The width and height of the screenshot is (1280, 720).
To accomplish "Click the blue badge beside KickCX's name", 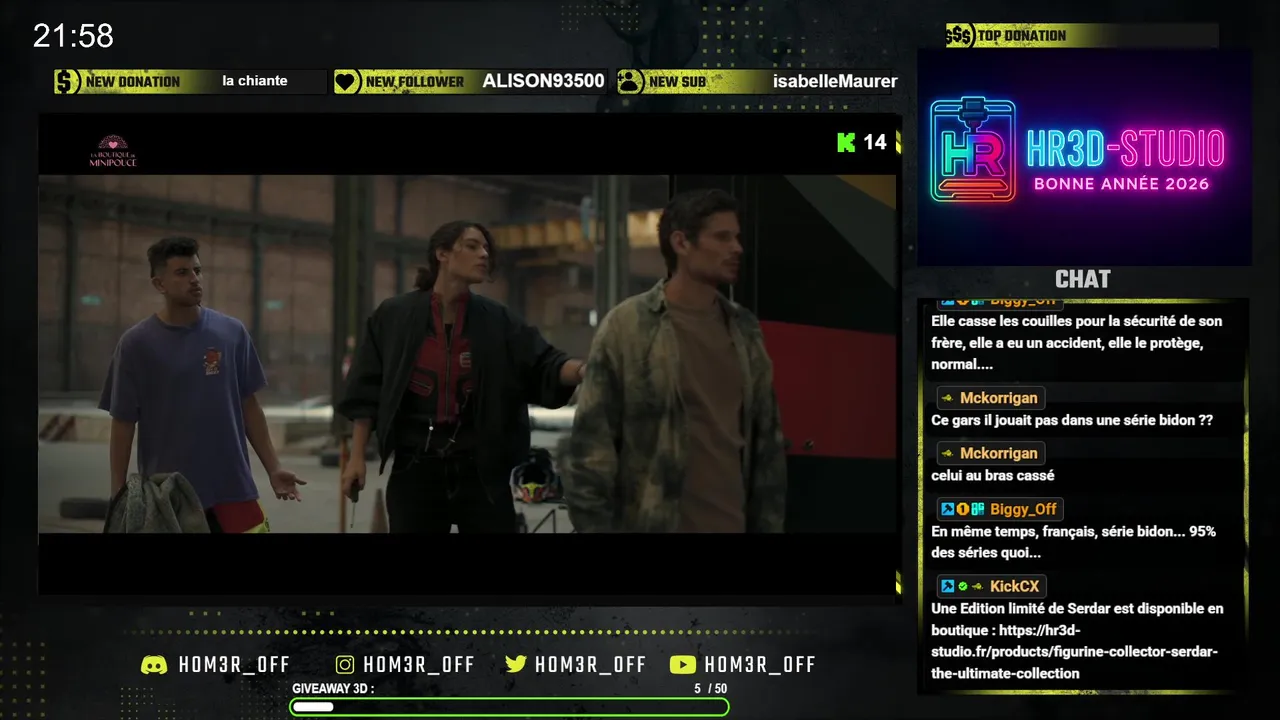I will pyautogui.click(x=947, y=586).
